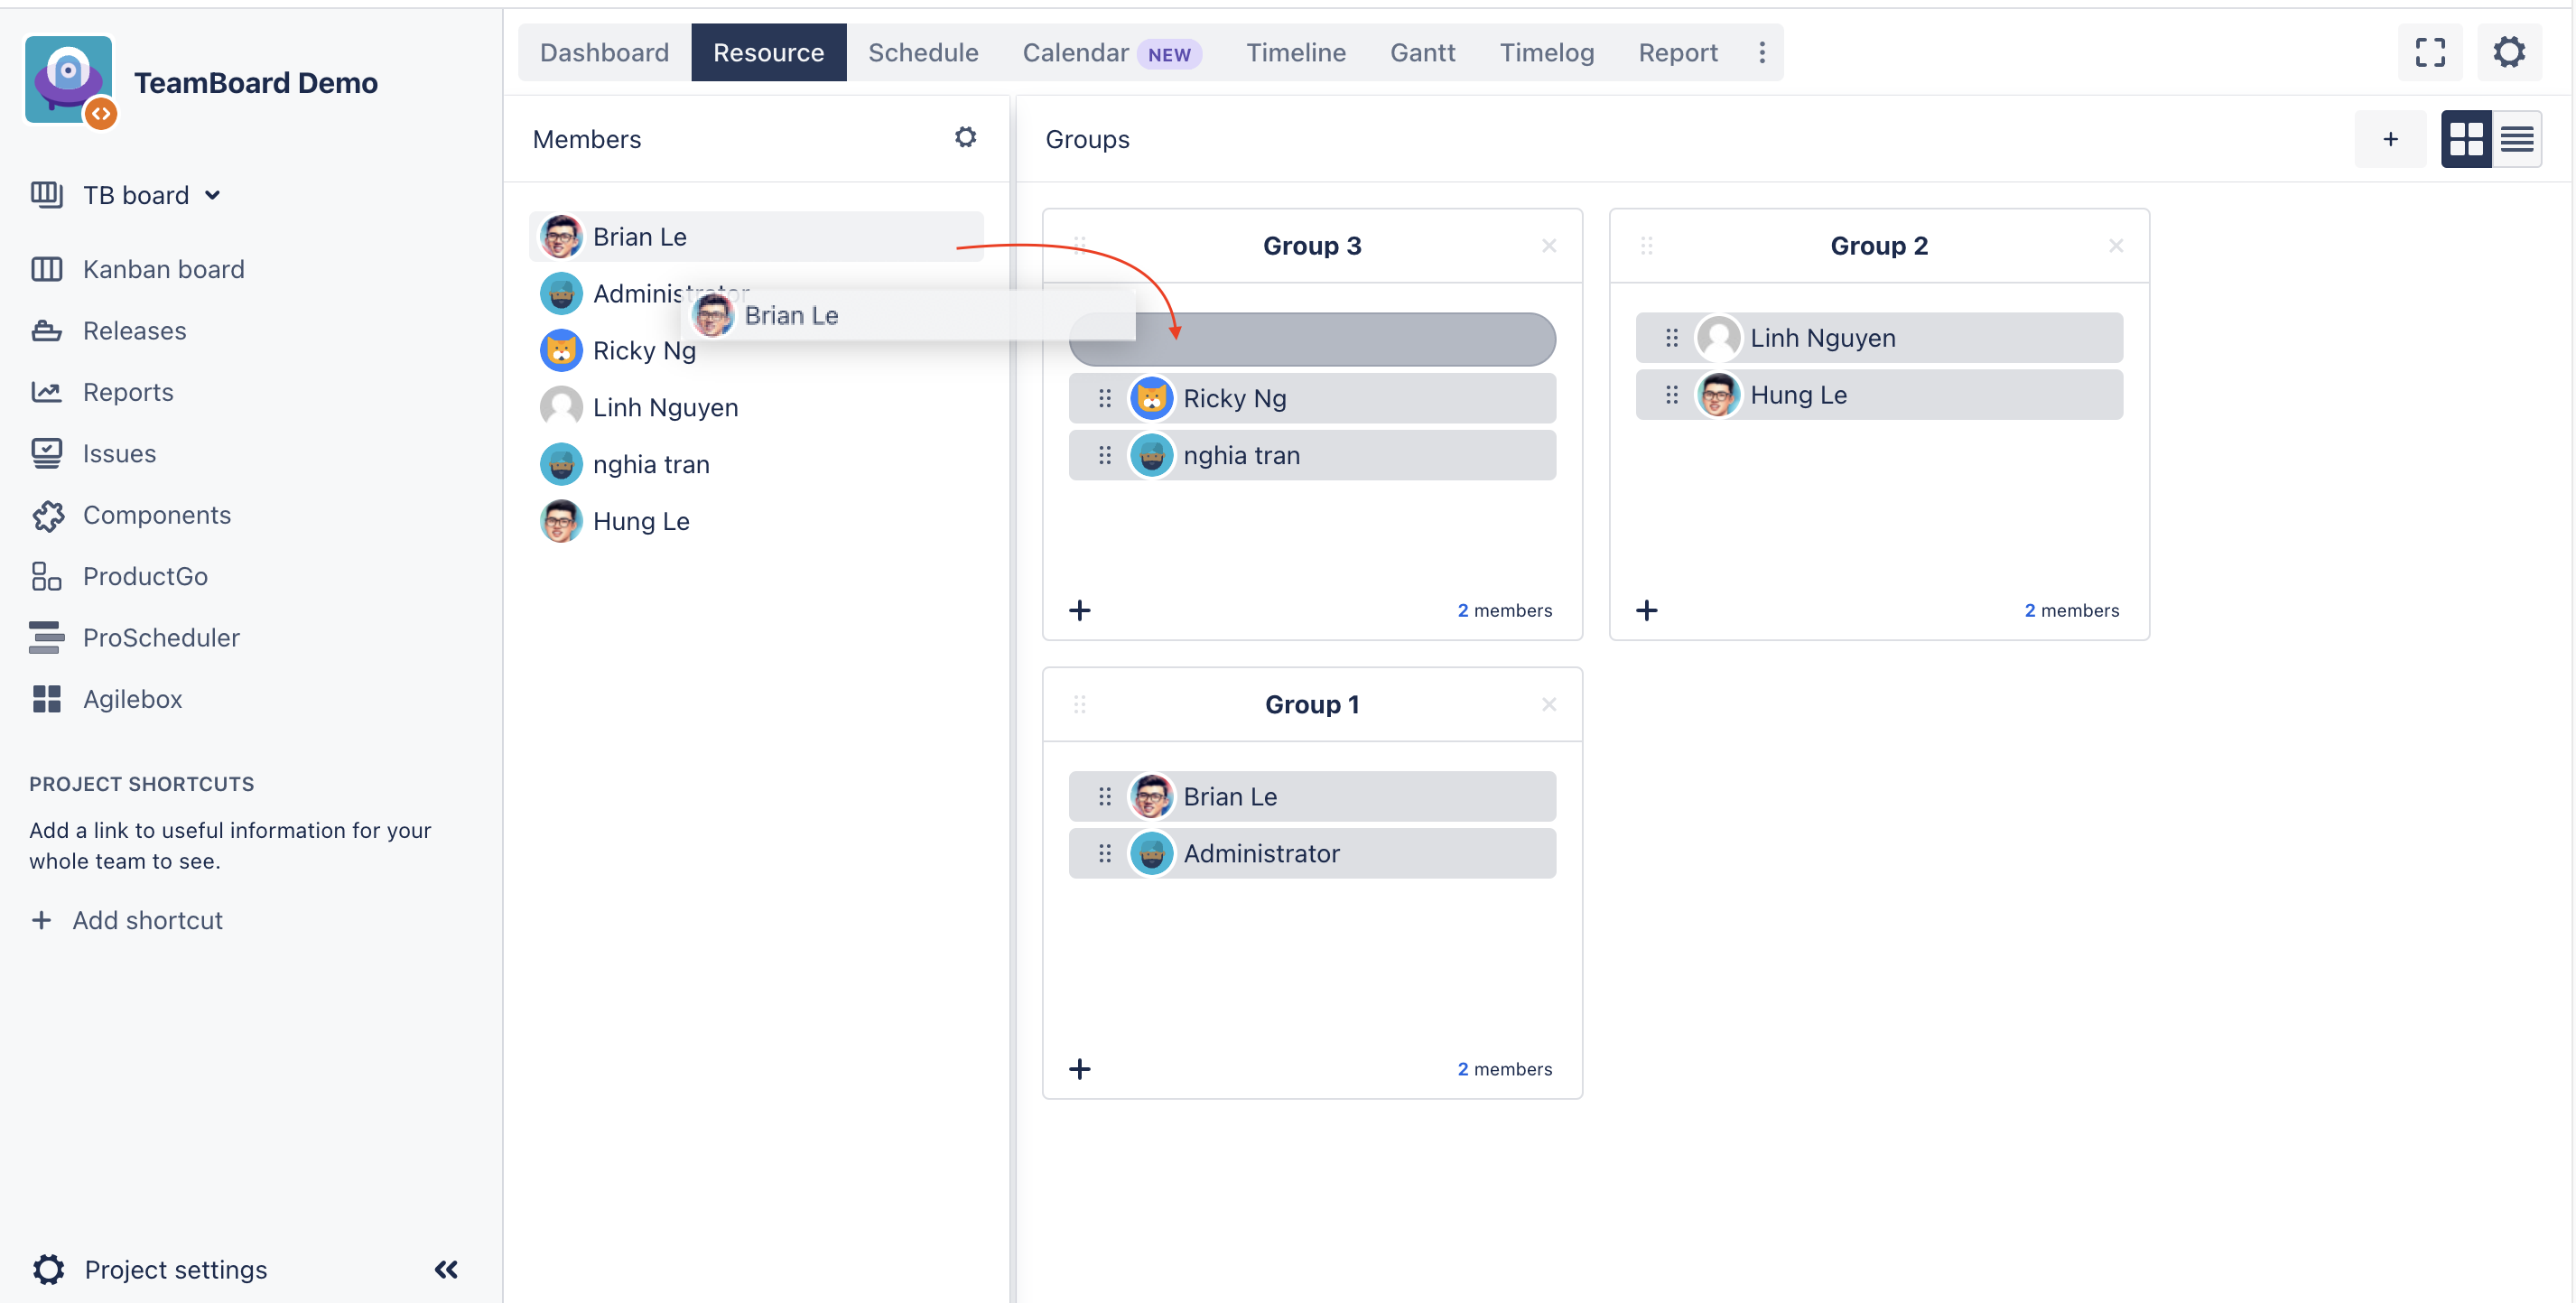Click the fullscreen expand icon
The height and width of the screenshot is (1303, 2576).
point(2430,51)
